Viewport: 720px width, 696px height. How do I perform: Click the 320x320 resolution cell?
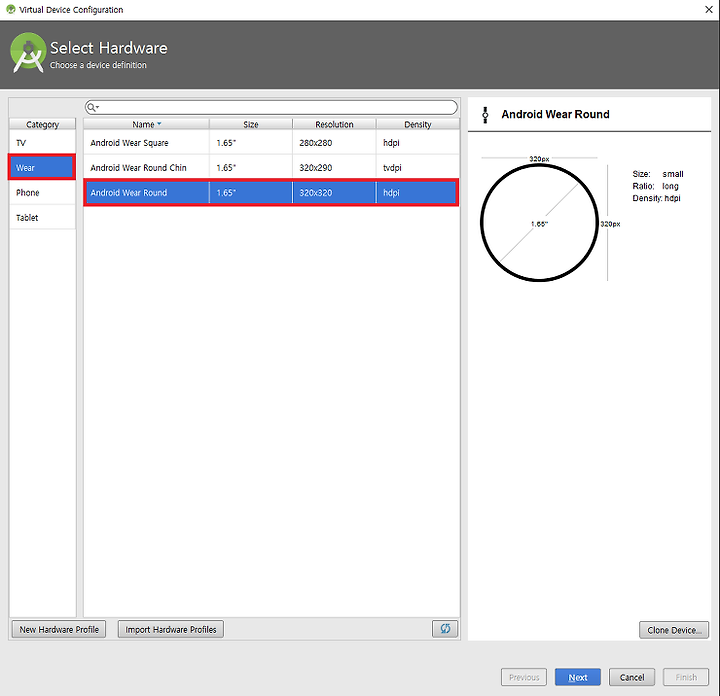(x=334, y=192)
